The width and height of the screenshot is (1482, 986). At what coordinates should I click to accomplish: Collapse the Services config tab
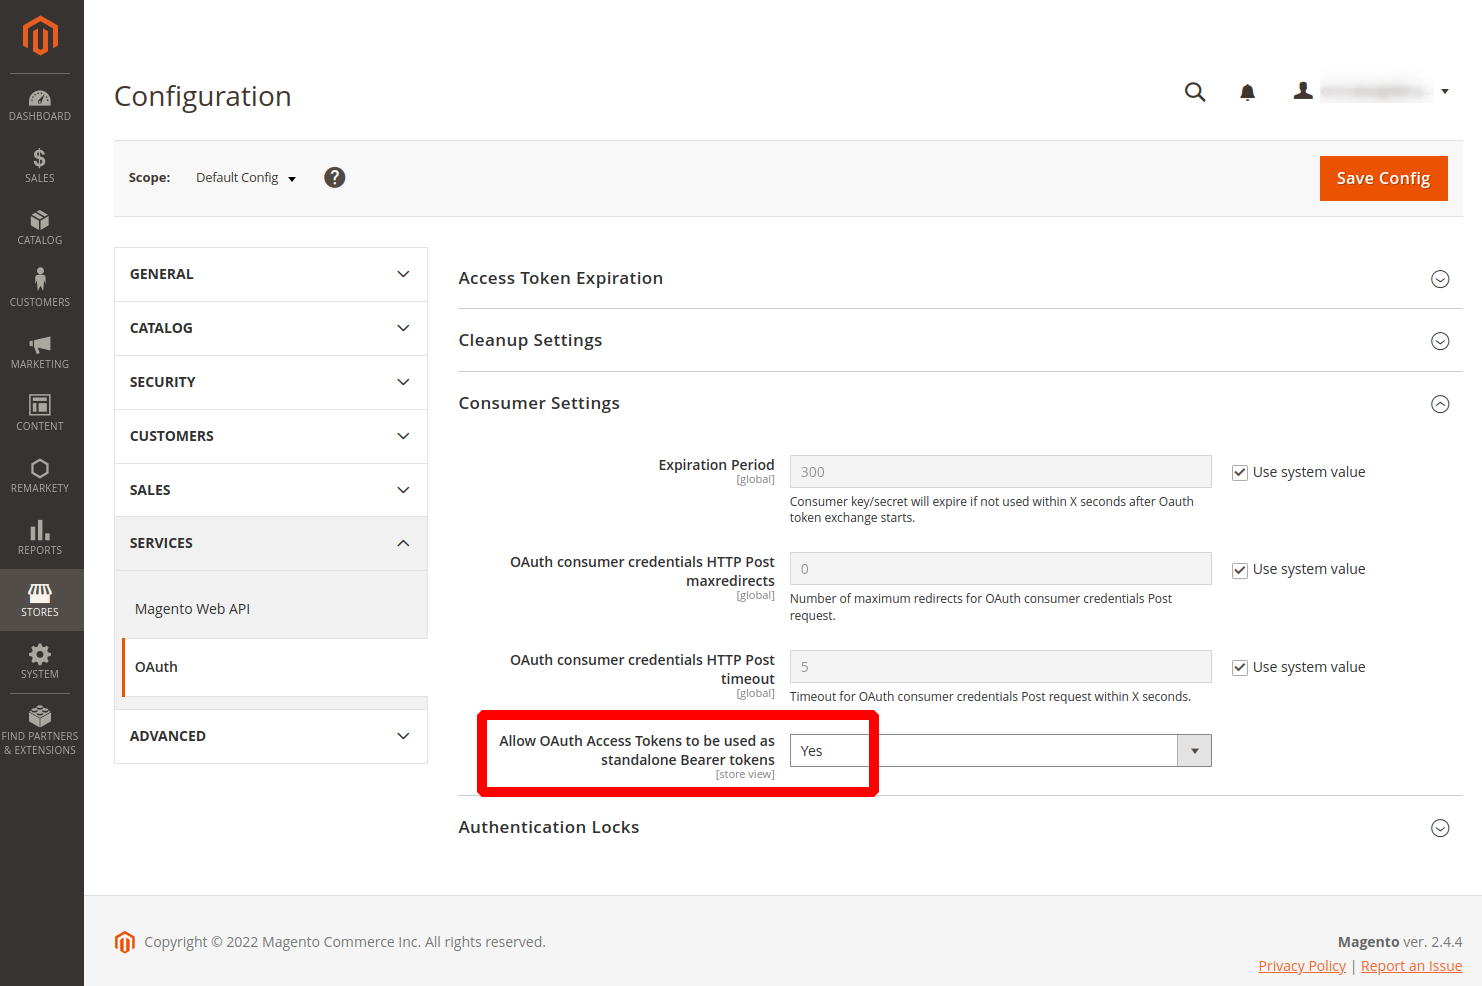(x=271, y=543)
